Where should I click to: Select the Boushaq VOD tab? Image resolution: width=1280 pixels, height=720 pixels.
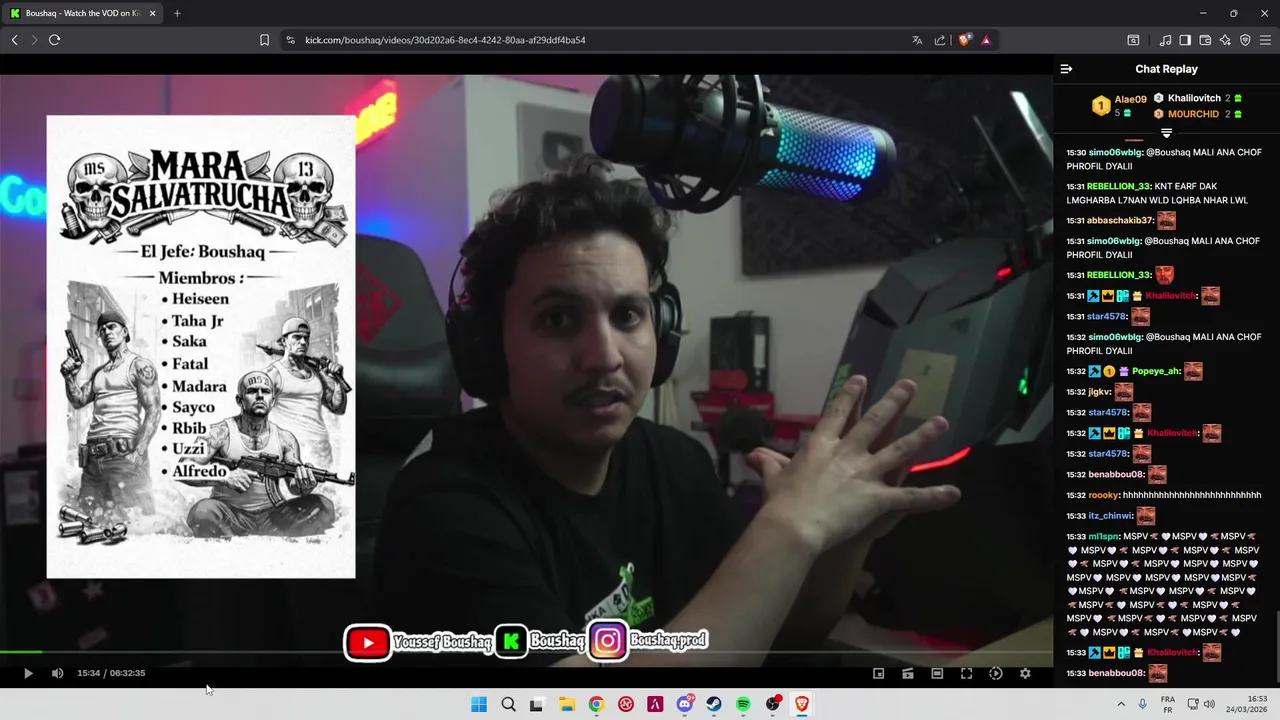(80, 13)
